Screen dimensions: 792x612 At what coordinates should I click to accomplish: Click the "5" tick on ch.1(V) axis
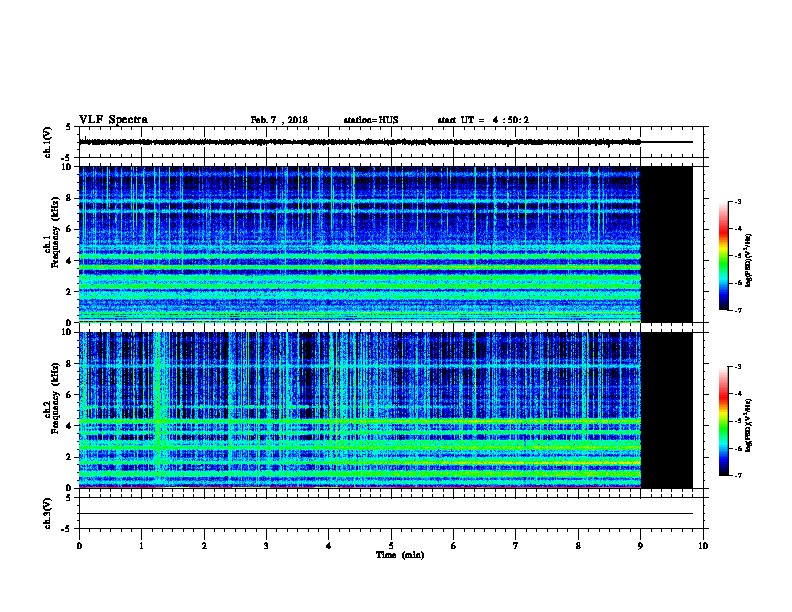click(68, 127)
